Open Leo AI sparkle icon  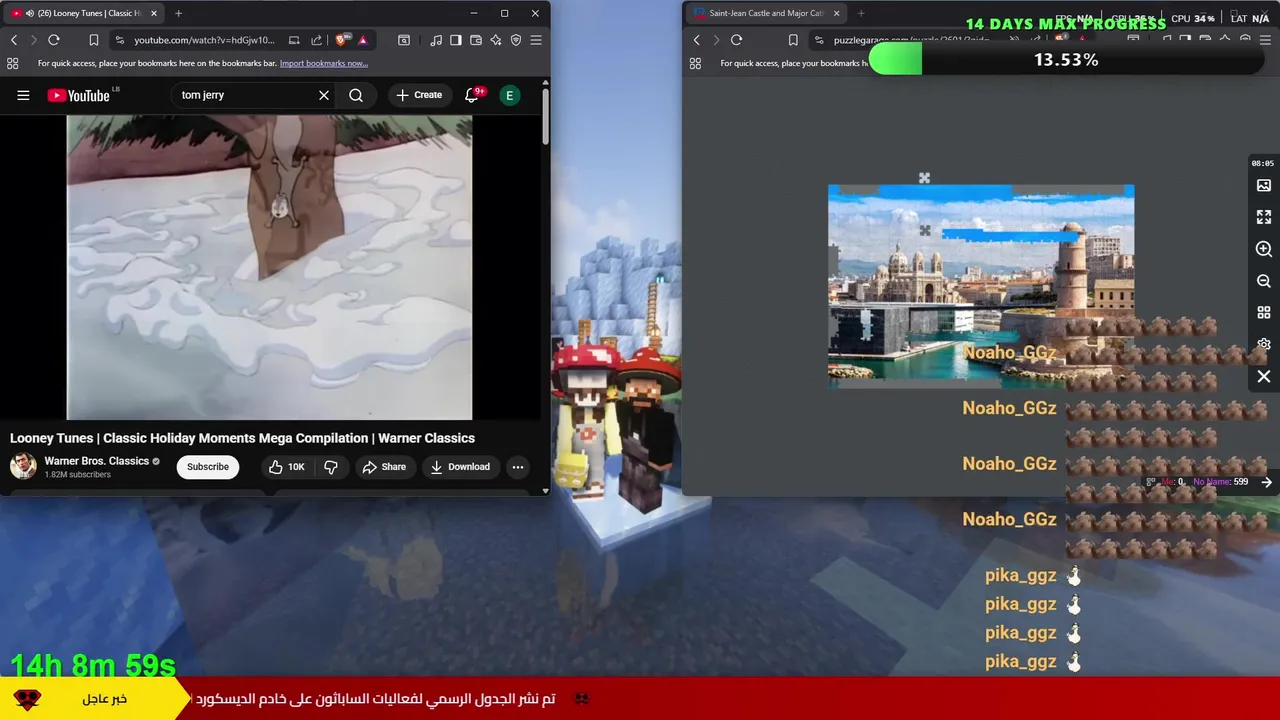pos(496,40)
